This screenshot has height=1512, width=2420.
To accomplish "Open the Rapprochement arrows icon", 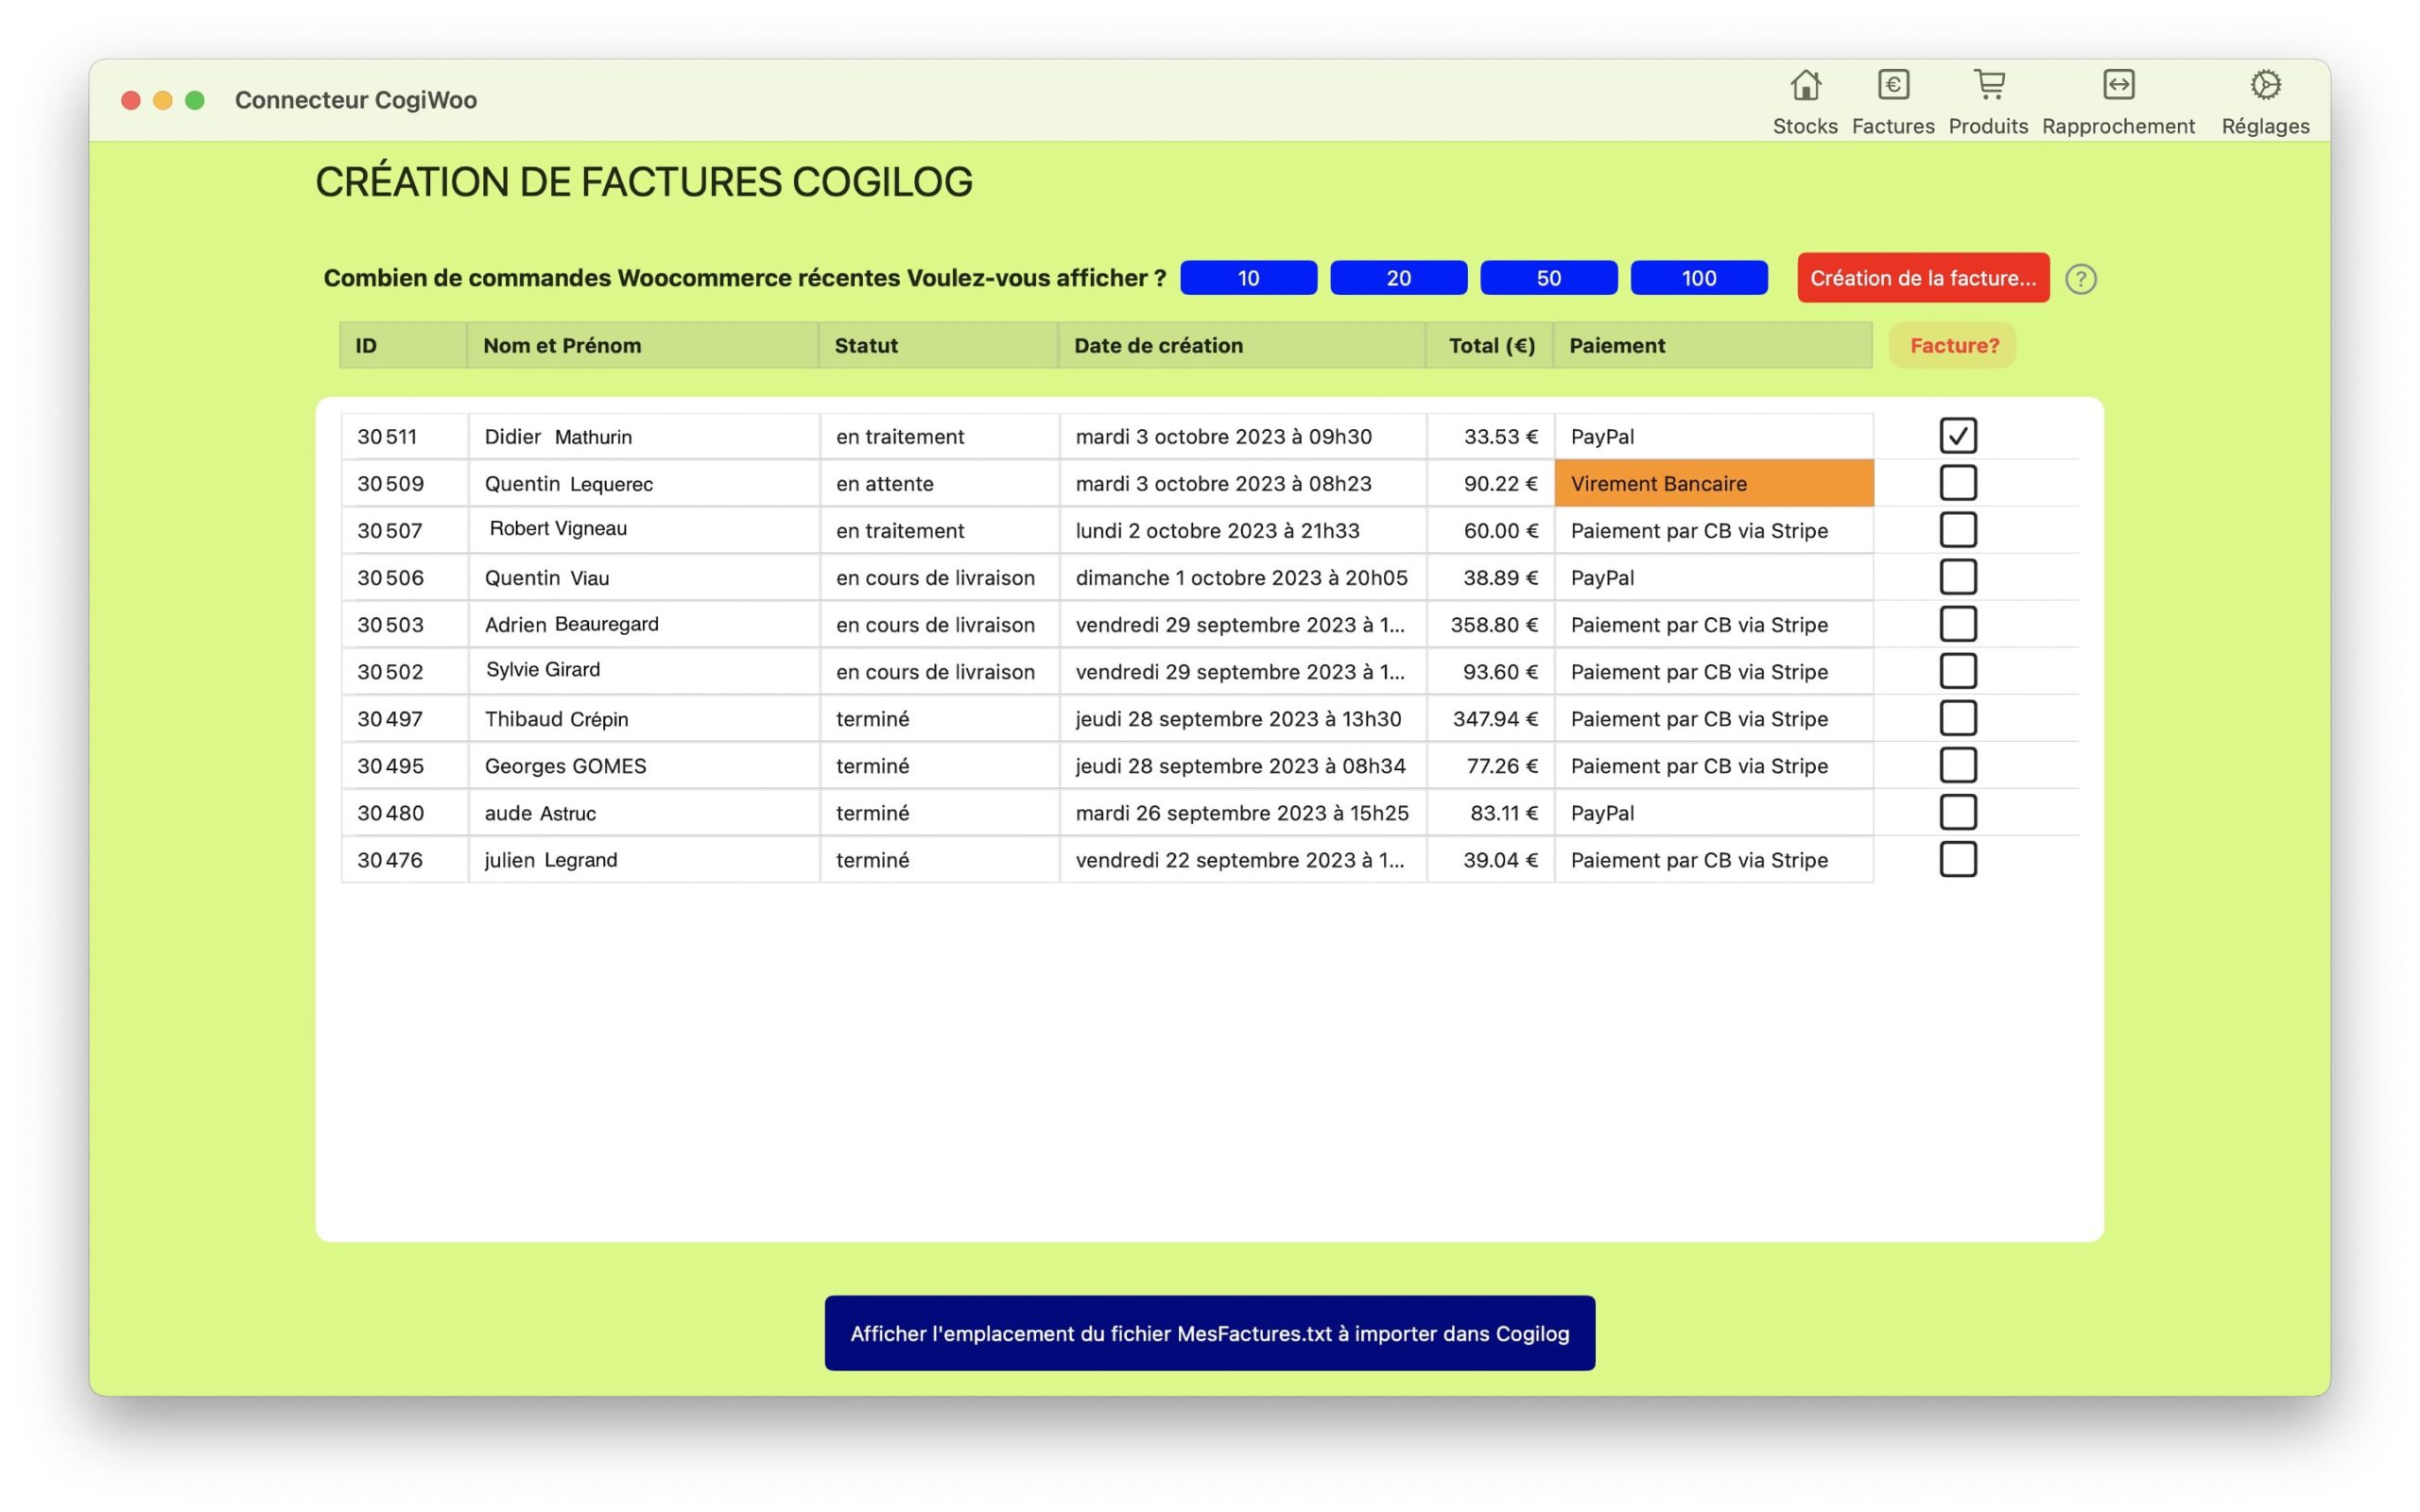I will coord(2118,86).
